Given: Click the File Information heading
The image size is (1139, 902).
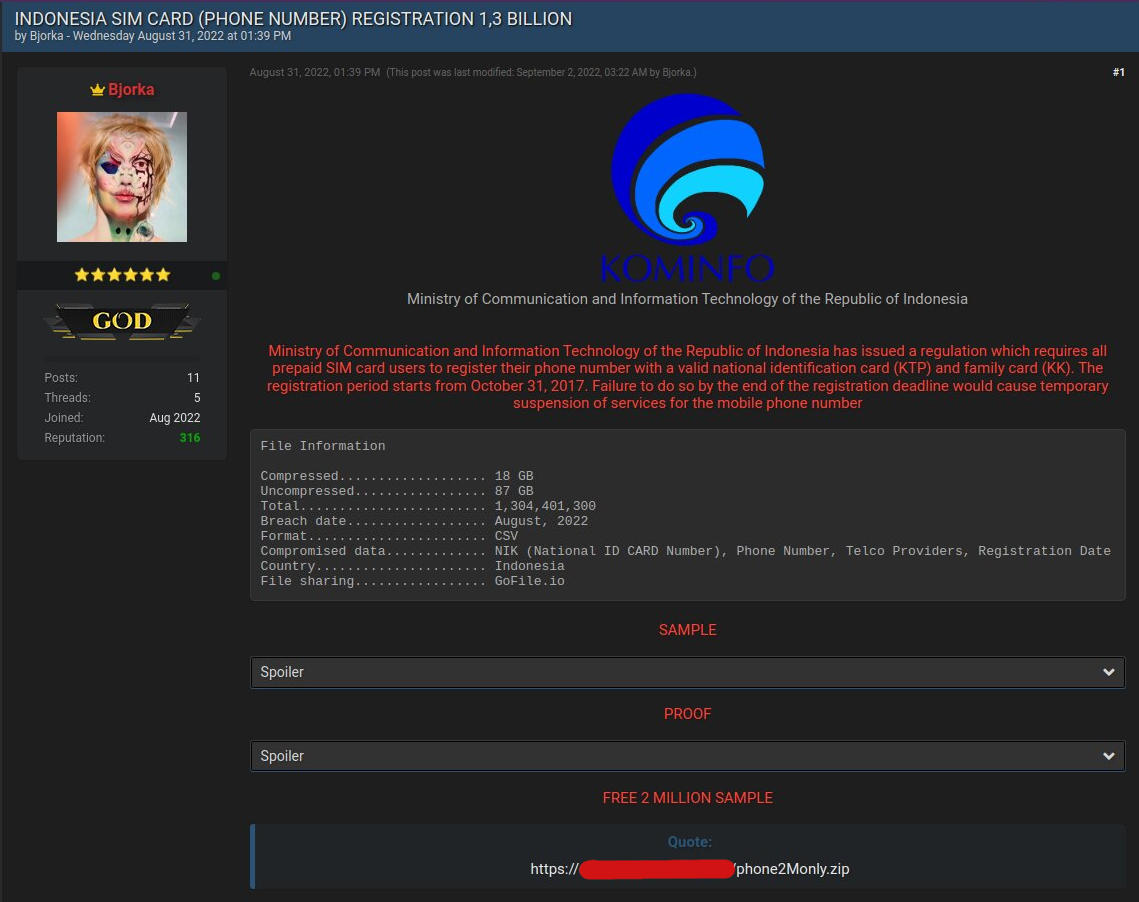Looking at the screenshot, I should 323,446.
